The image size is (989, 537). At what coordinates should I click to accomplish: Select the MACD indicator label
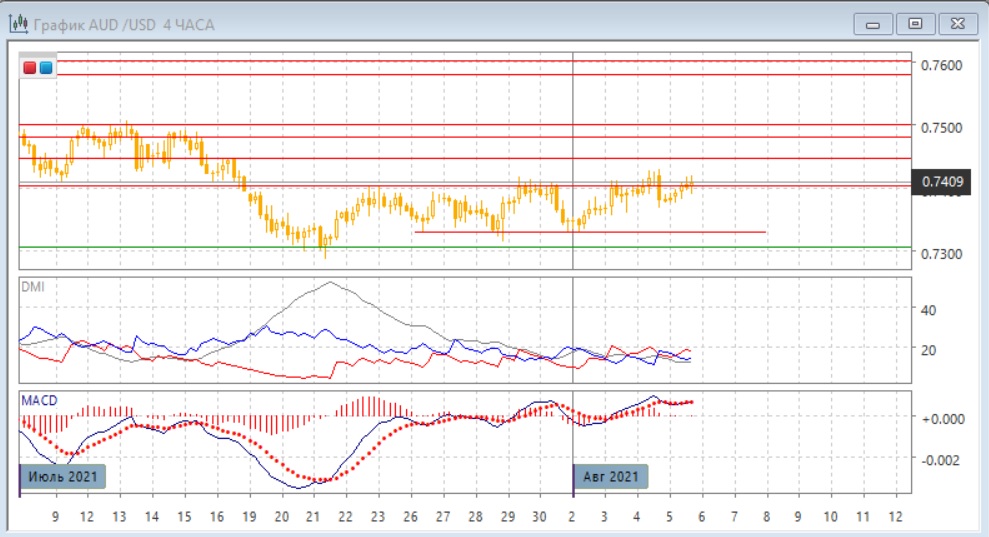(x=40, y=400)
